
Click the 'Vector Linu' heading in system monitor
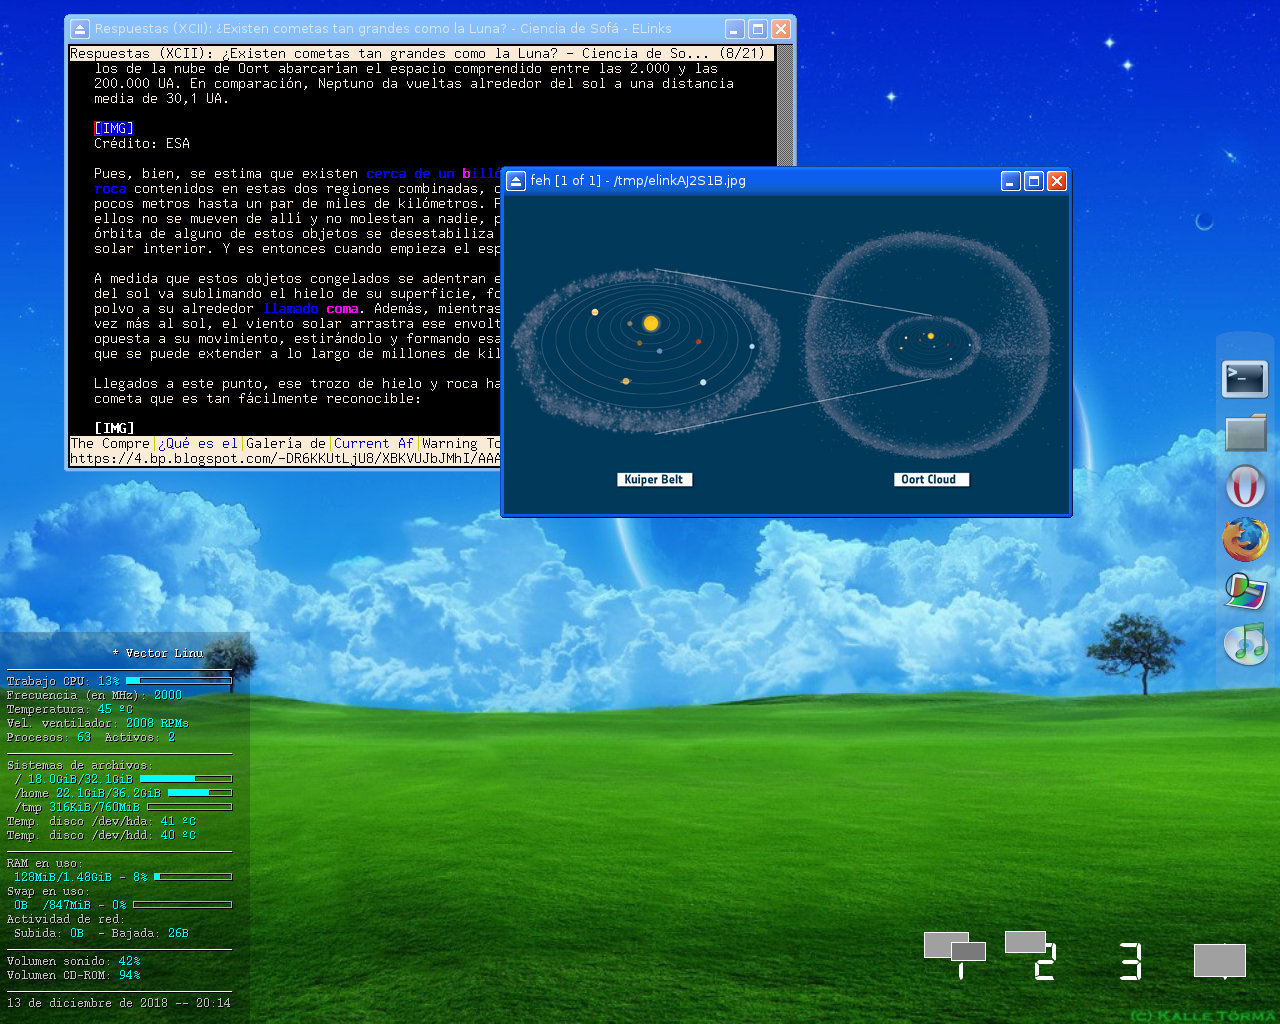[x=158, y=654]
